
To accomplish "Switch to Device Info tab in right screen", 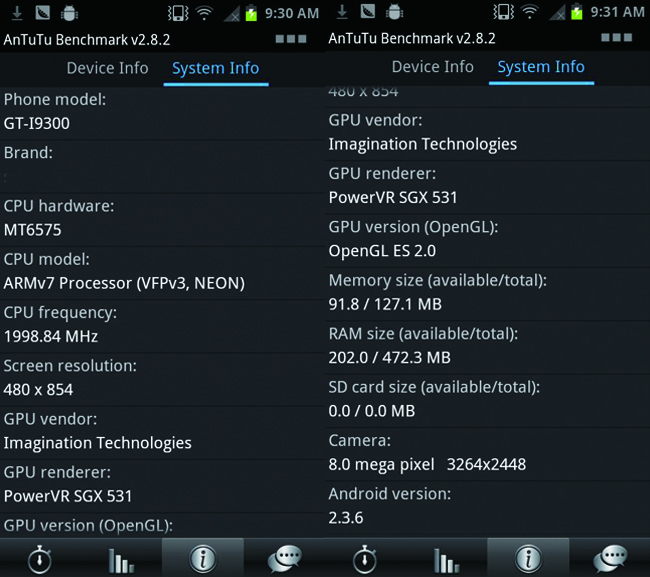I will tap(433, 67).
